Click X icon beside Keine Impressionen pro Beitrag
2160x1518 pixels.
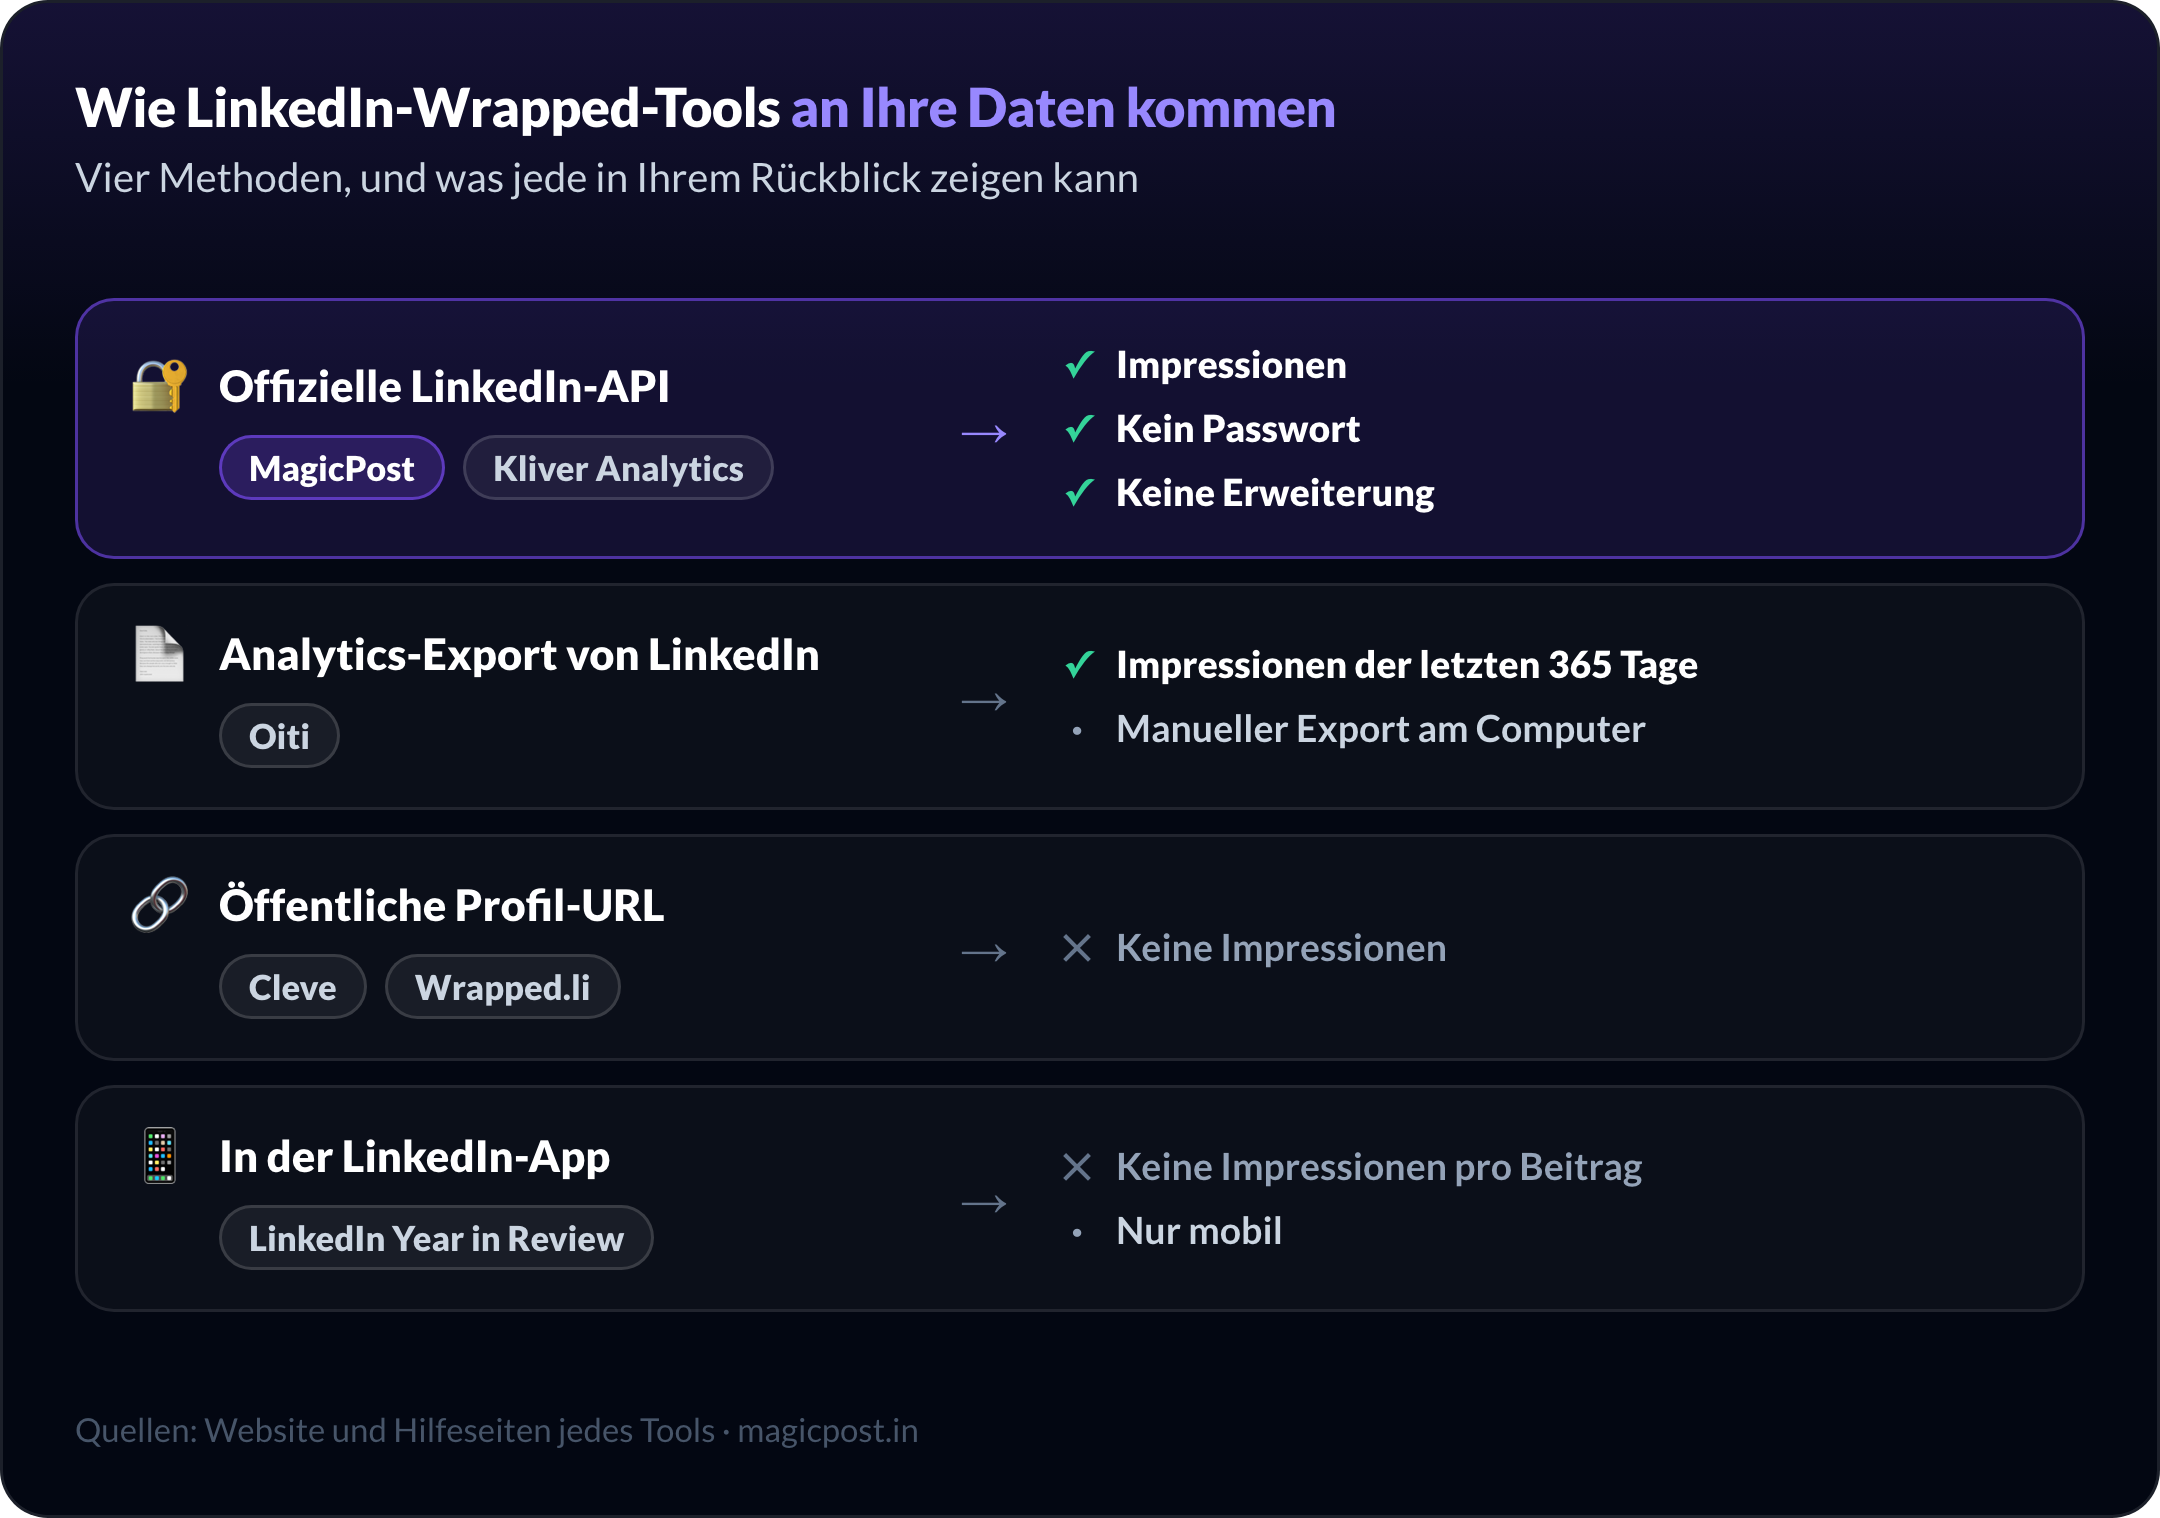(x=1077, y=1167)
